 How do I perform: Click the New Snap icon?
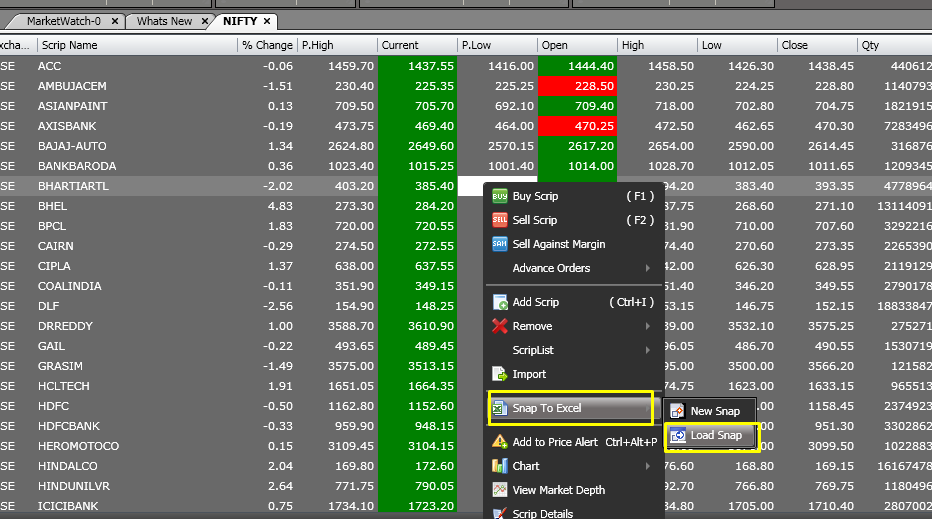677,411
